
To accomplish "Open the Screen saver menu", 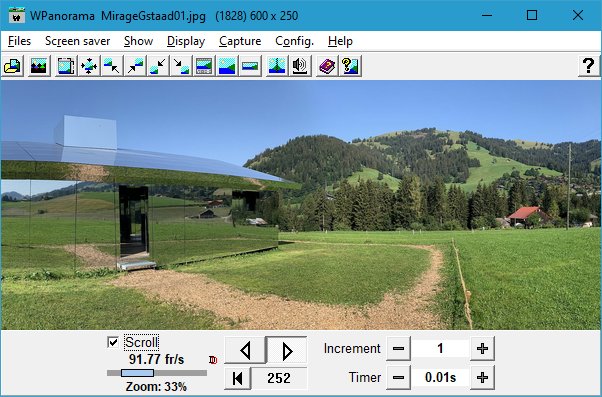I will pyautogui.click(x=78, y=41).
